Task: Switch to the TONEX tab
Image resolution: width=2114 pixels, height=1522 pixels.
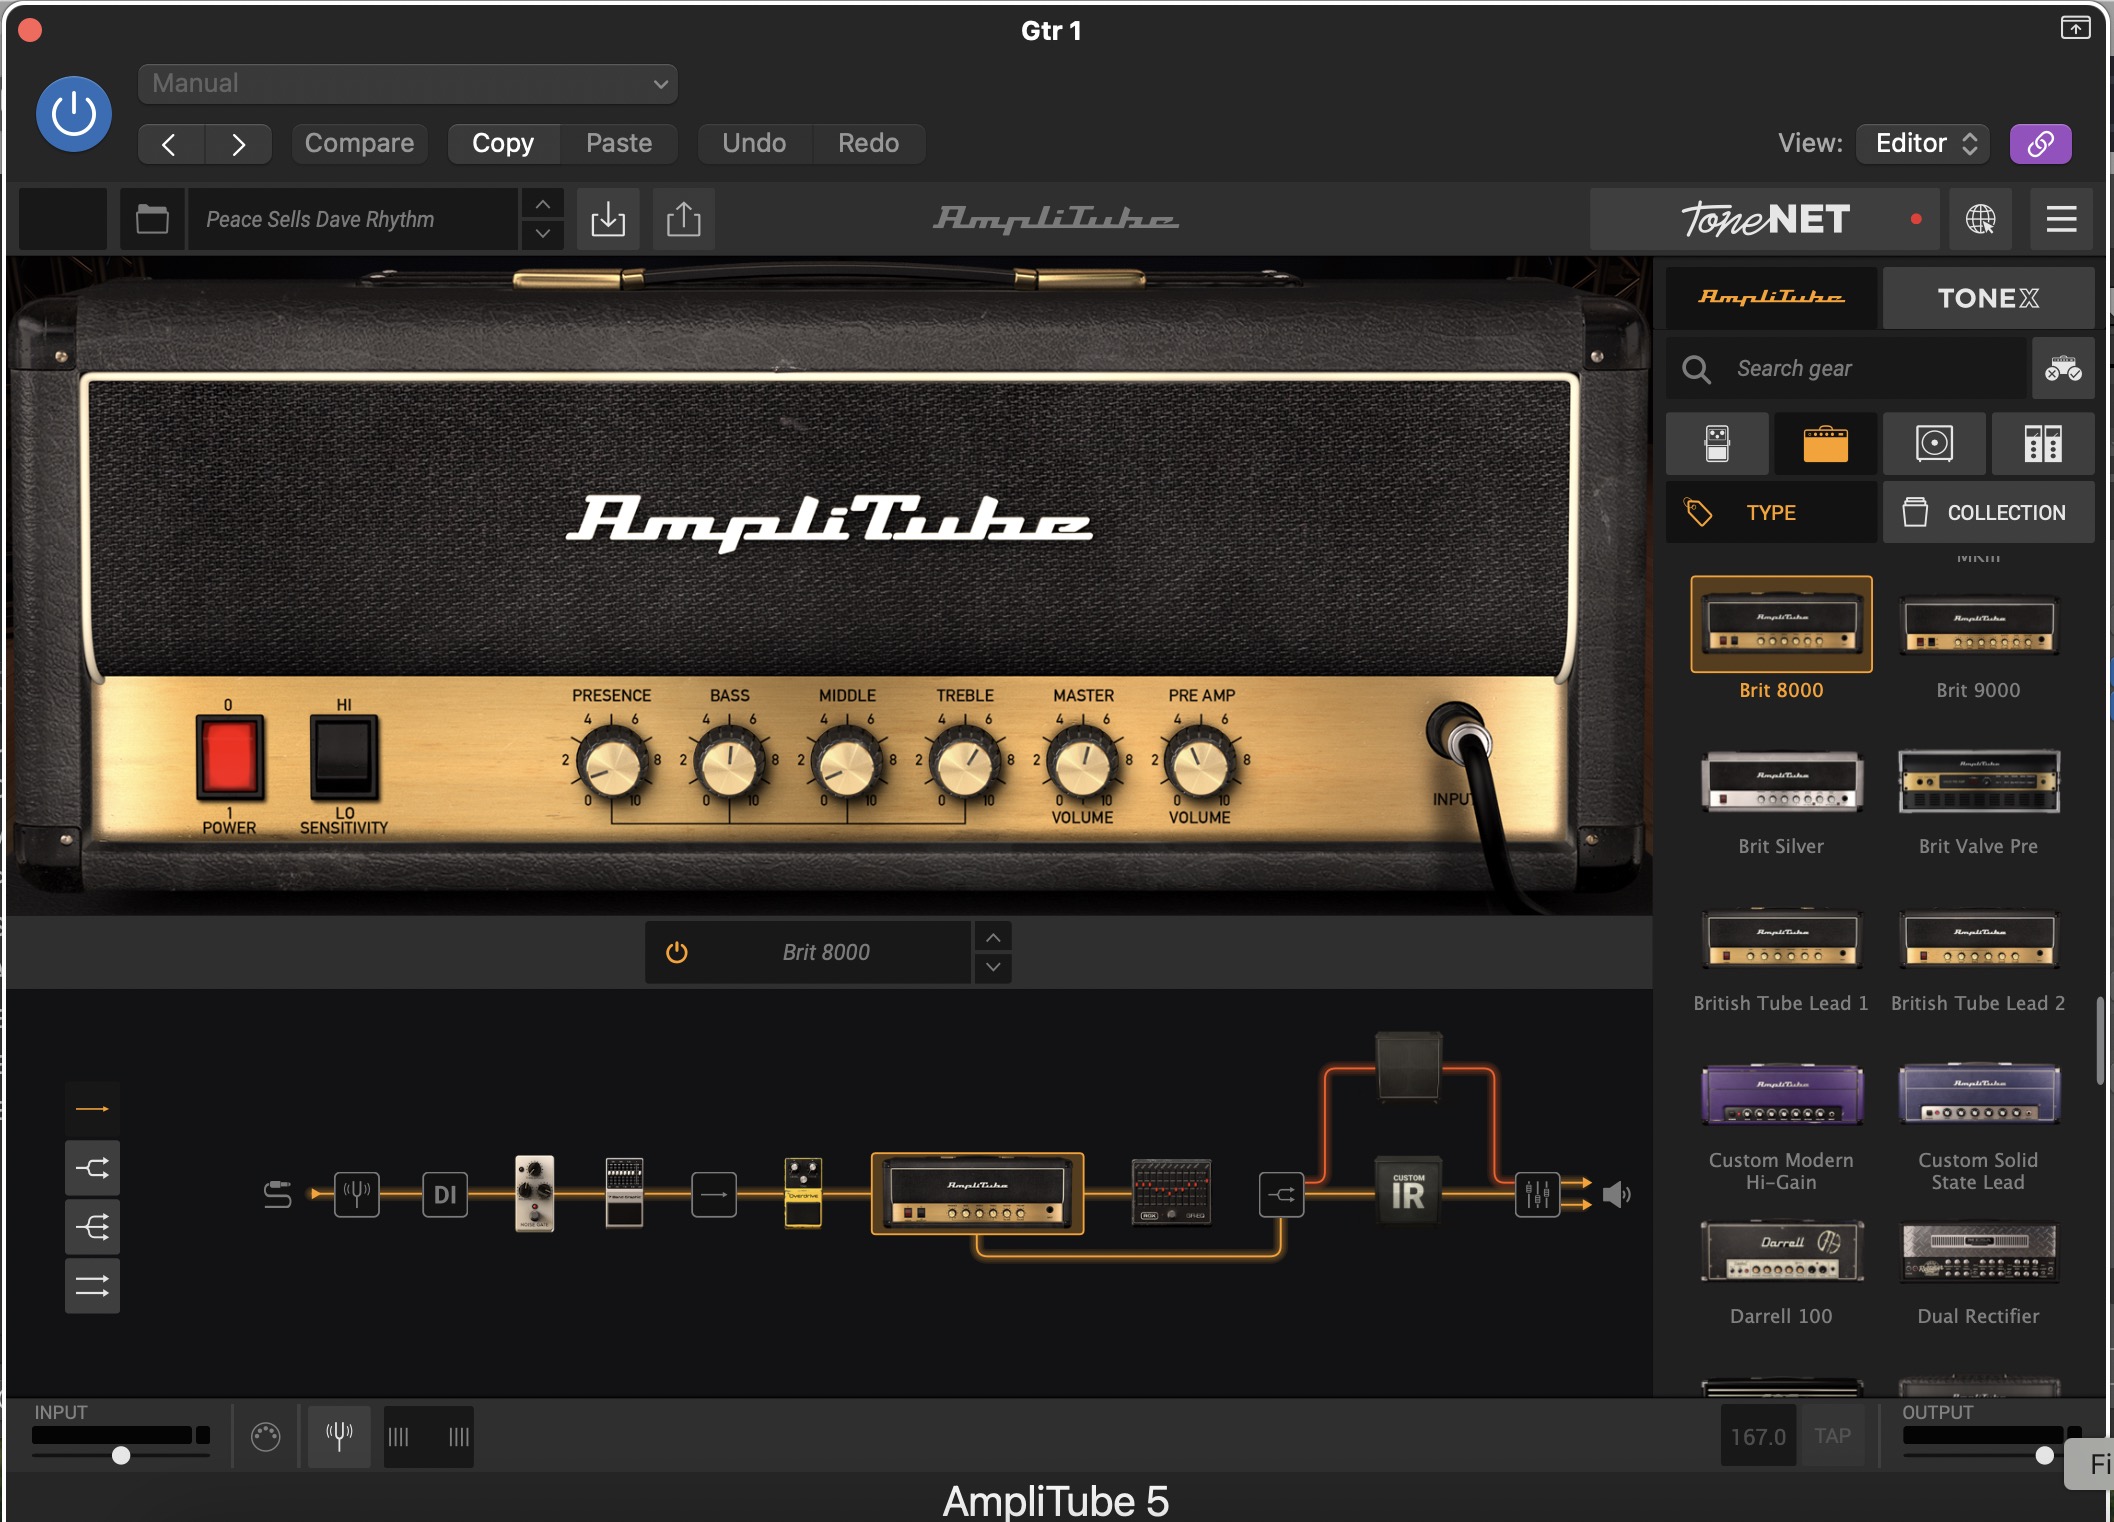Action: coord(1988,298)
